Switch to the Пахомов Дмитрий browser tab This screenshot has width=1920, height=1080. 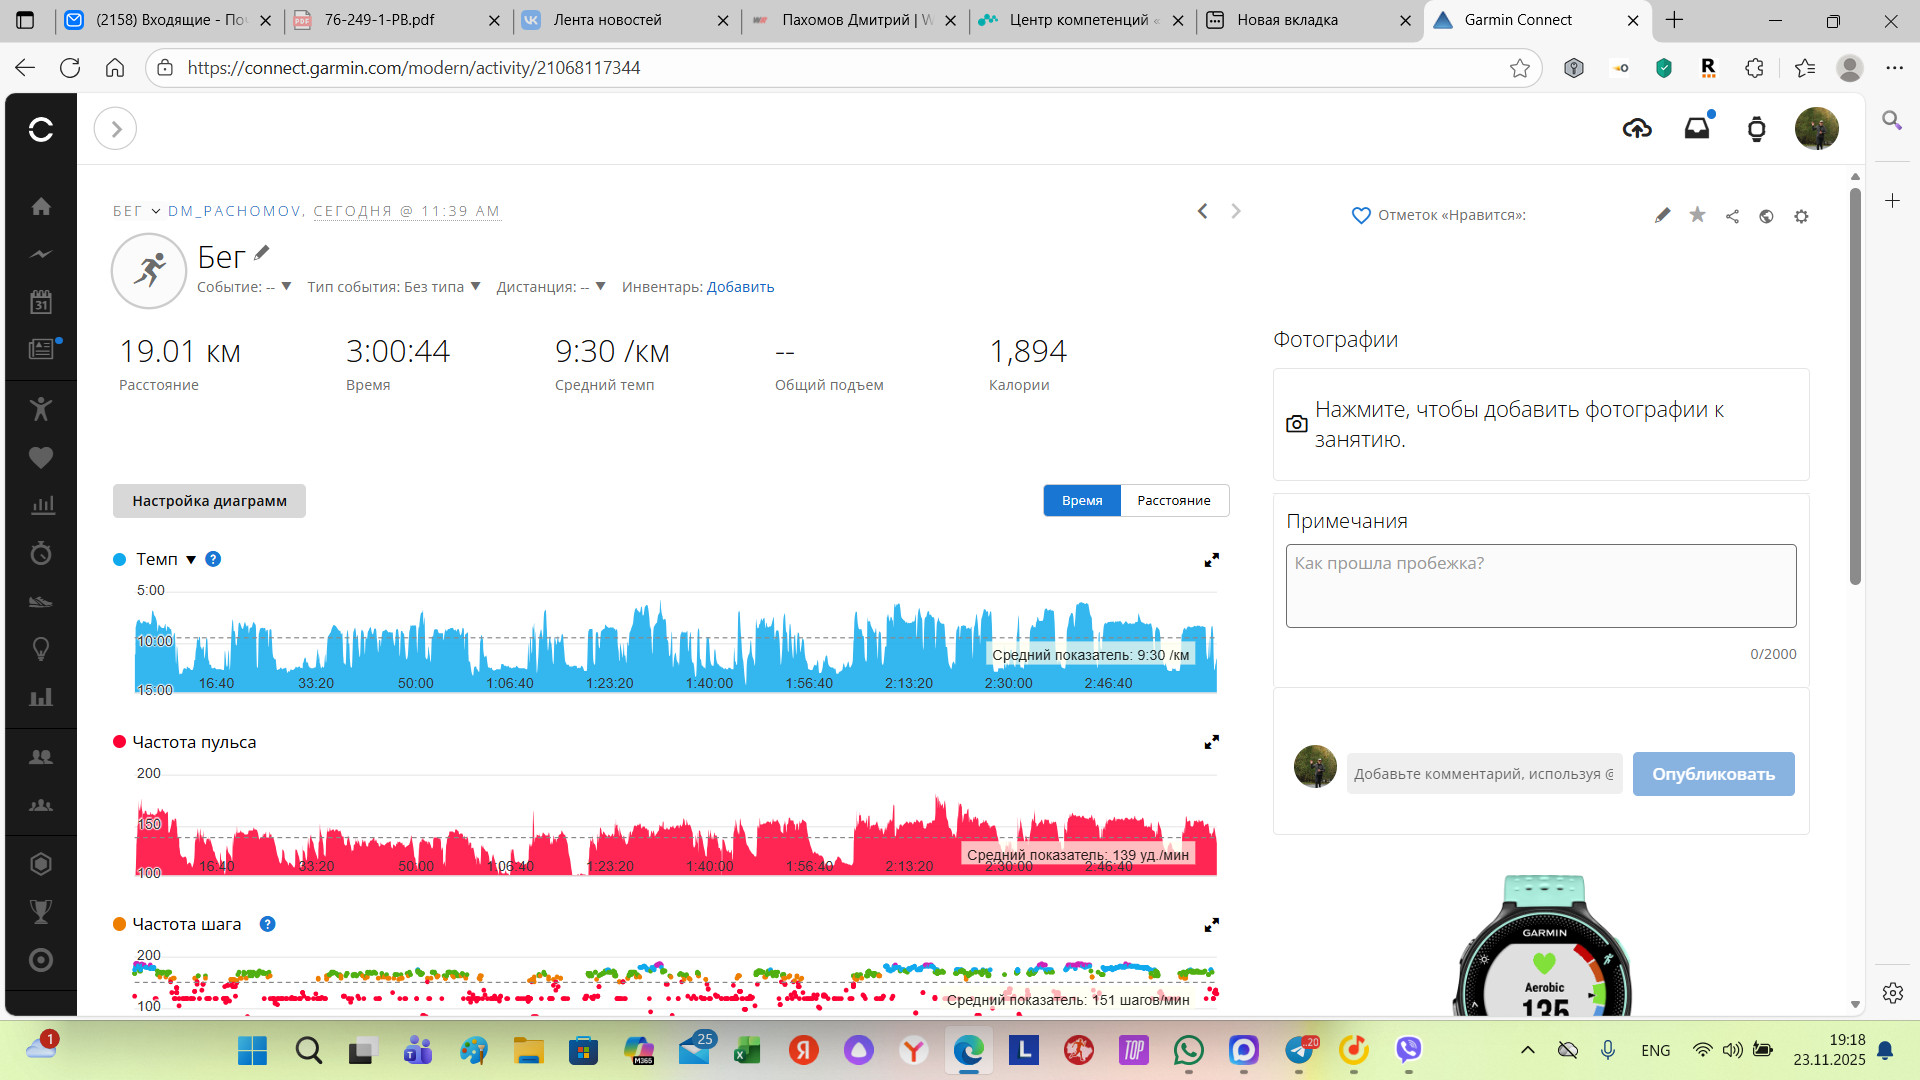tap(856, 20)
